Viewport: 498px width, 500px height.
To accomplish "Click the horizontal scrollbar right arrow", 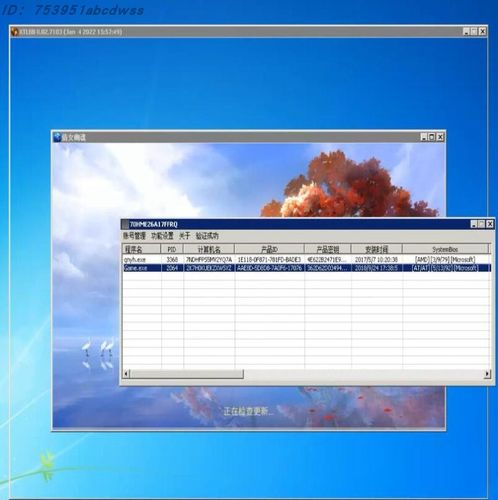I will [x=487, y=374].
